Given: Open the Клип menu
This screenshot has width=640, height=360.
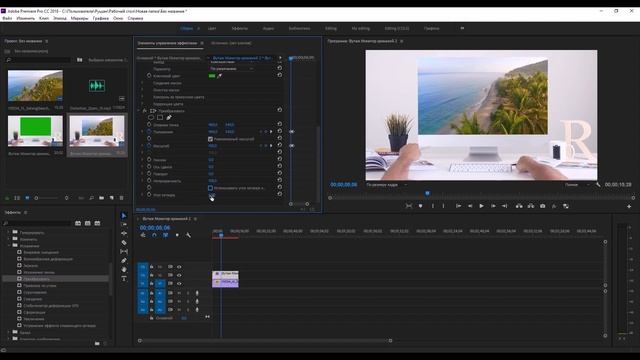Looking at the screenshot, I should click(x=44, y=18).
